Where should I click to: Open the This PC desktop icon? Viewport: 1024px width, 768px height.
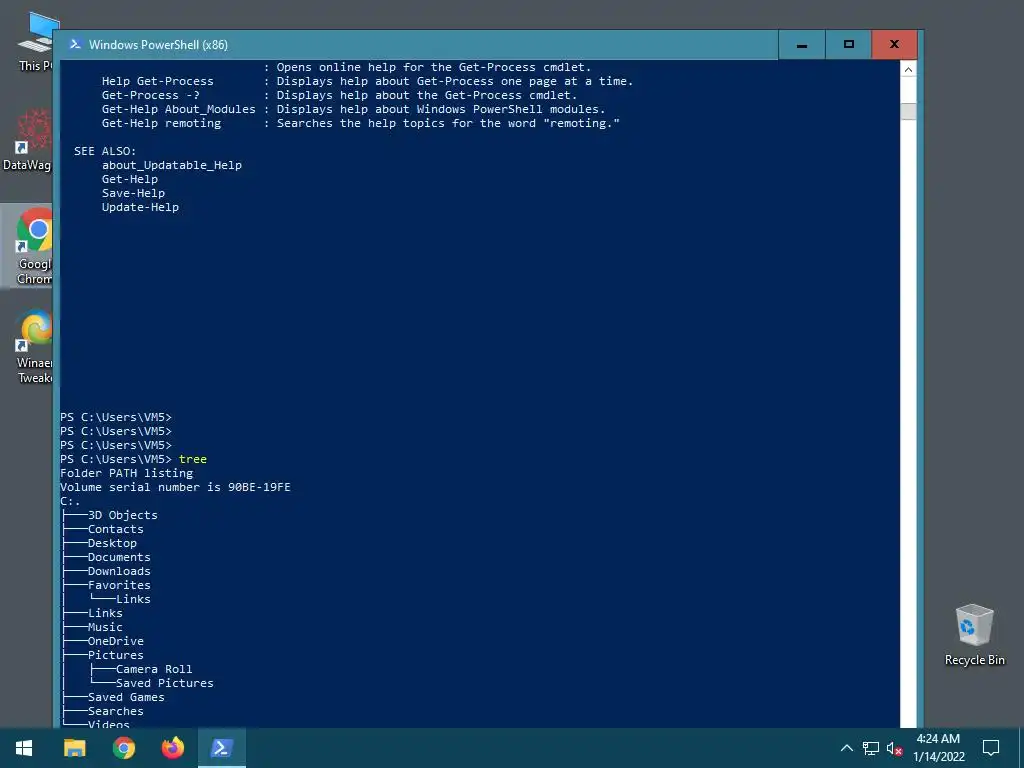[36, 40]
